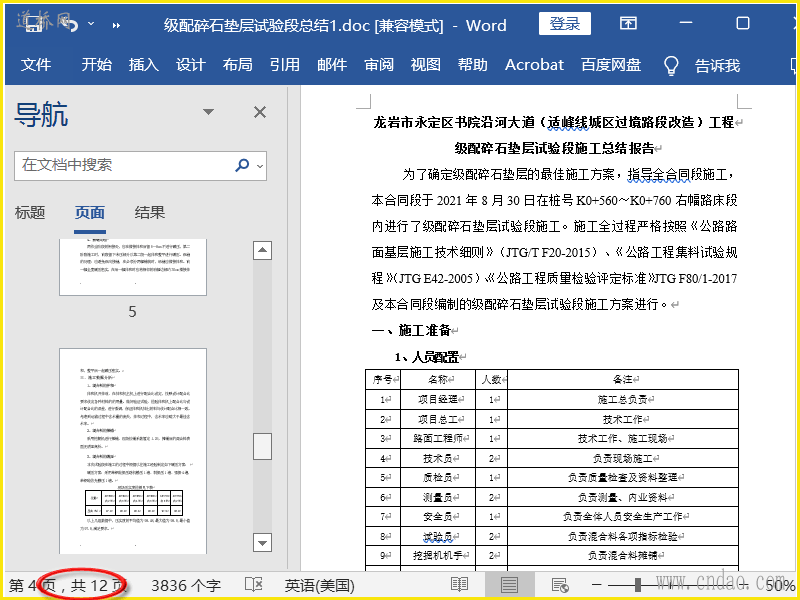Click table cell 试验员
Viewport: 800px width, 600px height.
pyautogui.click(x=438, y=536)
